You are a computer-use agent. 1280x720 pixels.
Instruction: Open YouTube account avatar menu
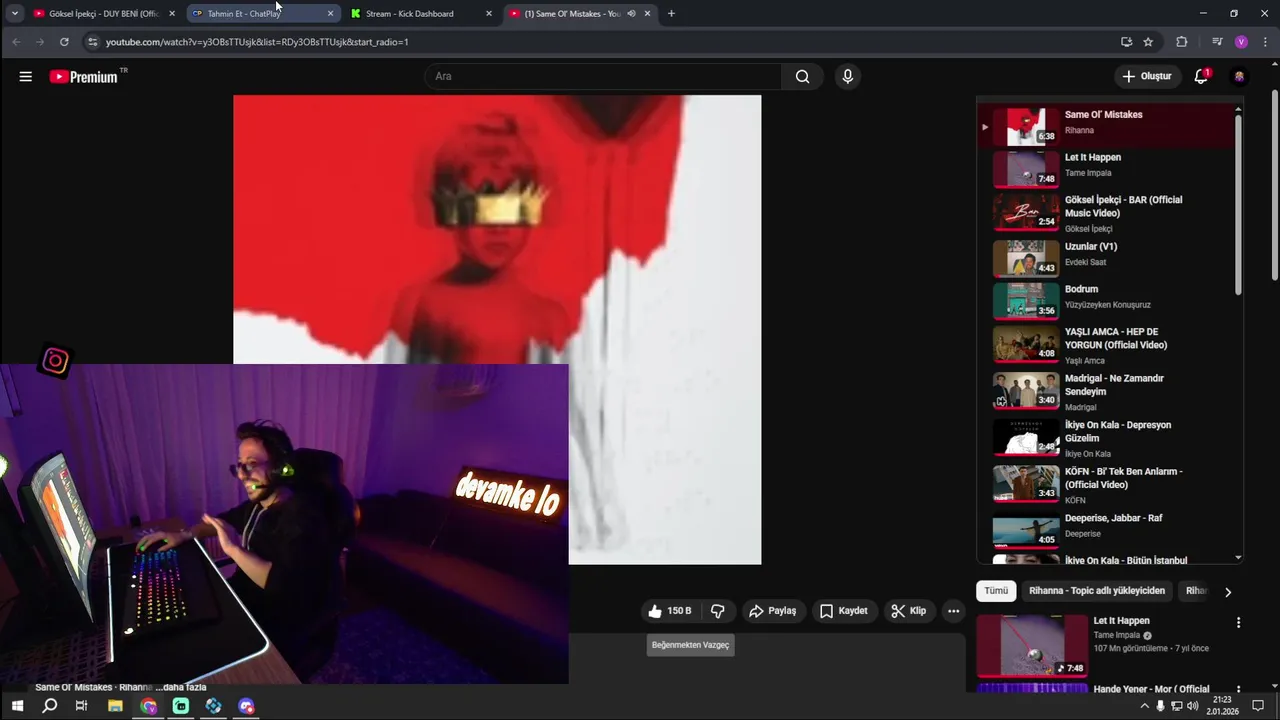tap(1239, 76)
